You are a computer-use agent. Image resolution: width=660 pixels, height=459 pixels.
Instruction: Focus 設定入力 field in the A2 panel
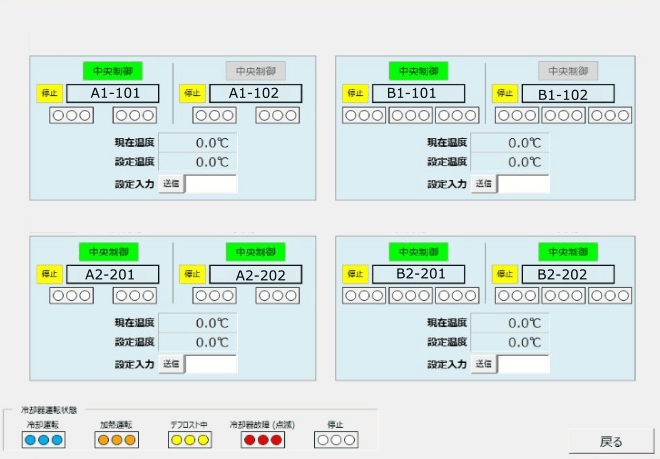(211, 364)
